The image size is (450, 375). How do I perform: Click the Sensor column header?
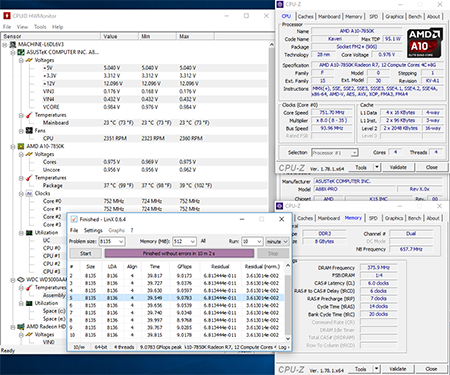tap(51, 36)
